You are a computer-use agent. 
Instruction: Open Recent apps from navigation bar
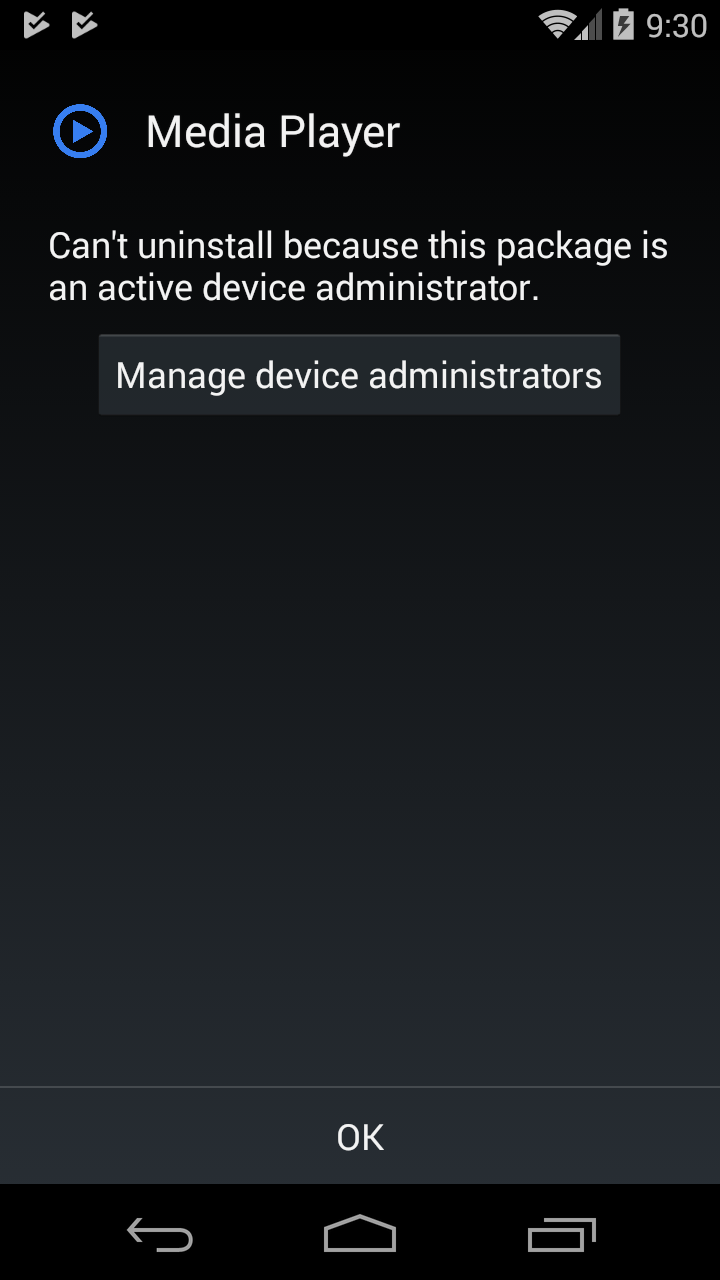561,1234
